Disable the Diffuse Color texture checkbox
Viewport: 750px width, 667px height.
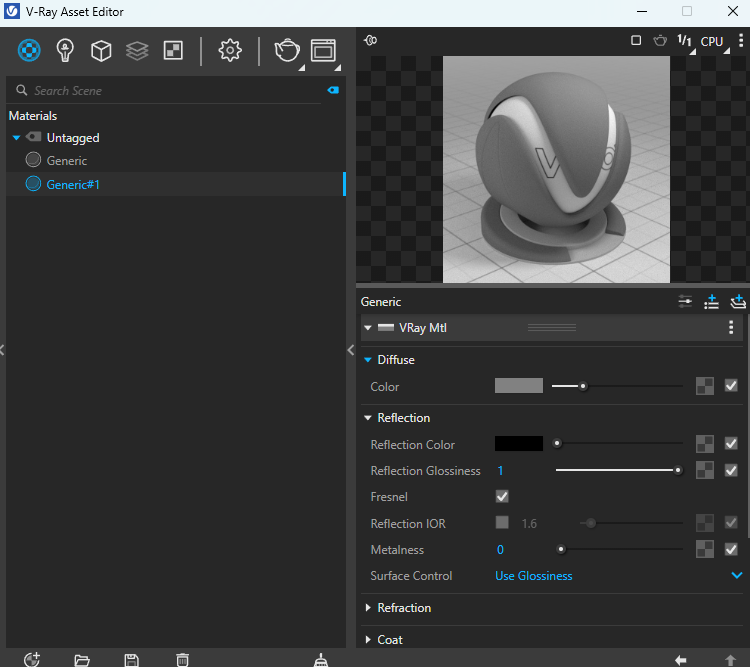pos(731,386)
